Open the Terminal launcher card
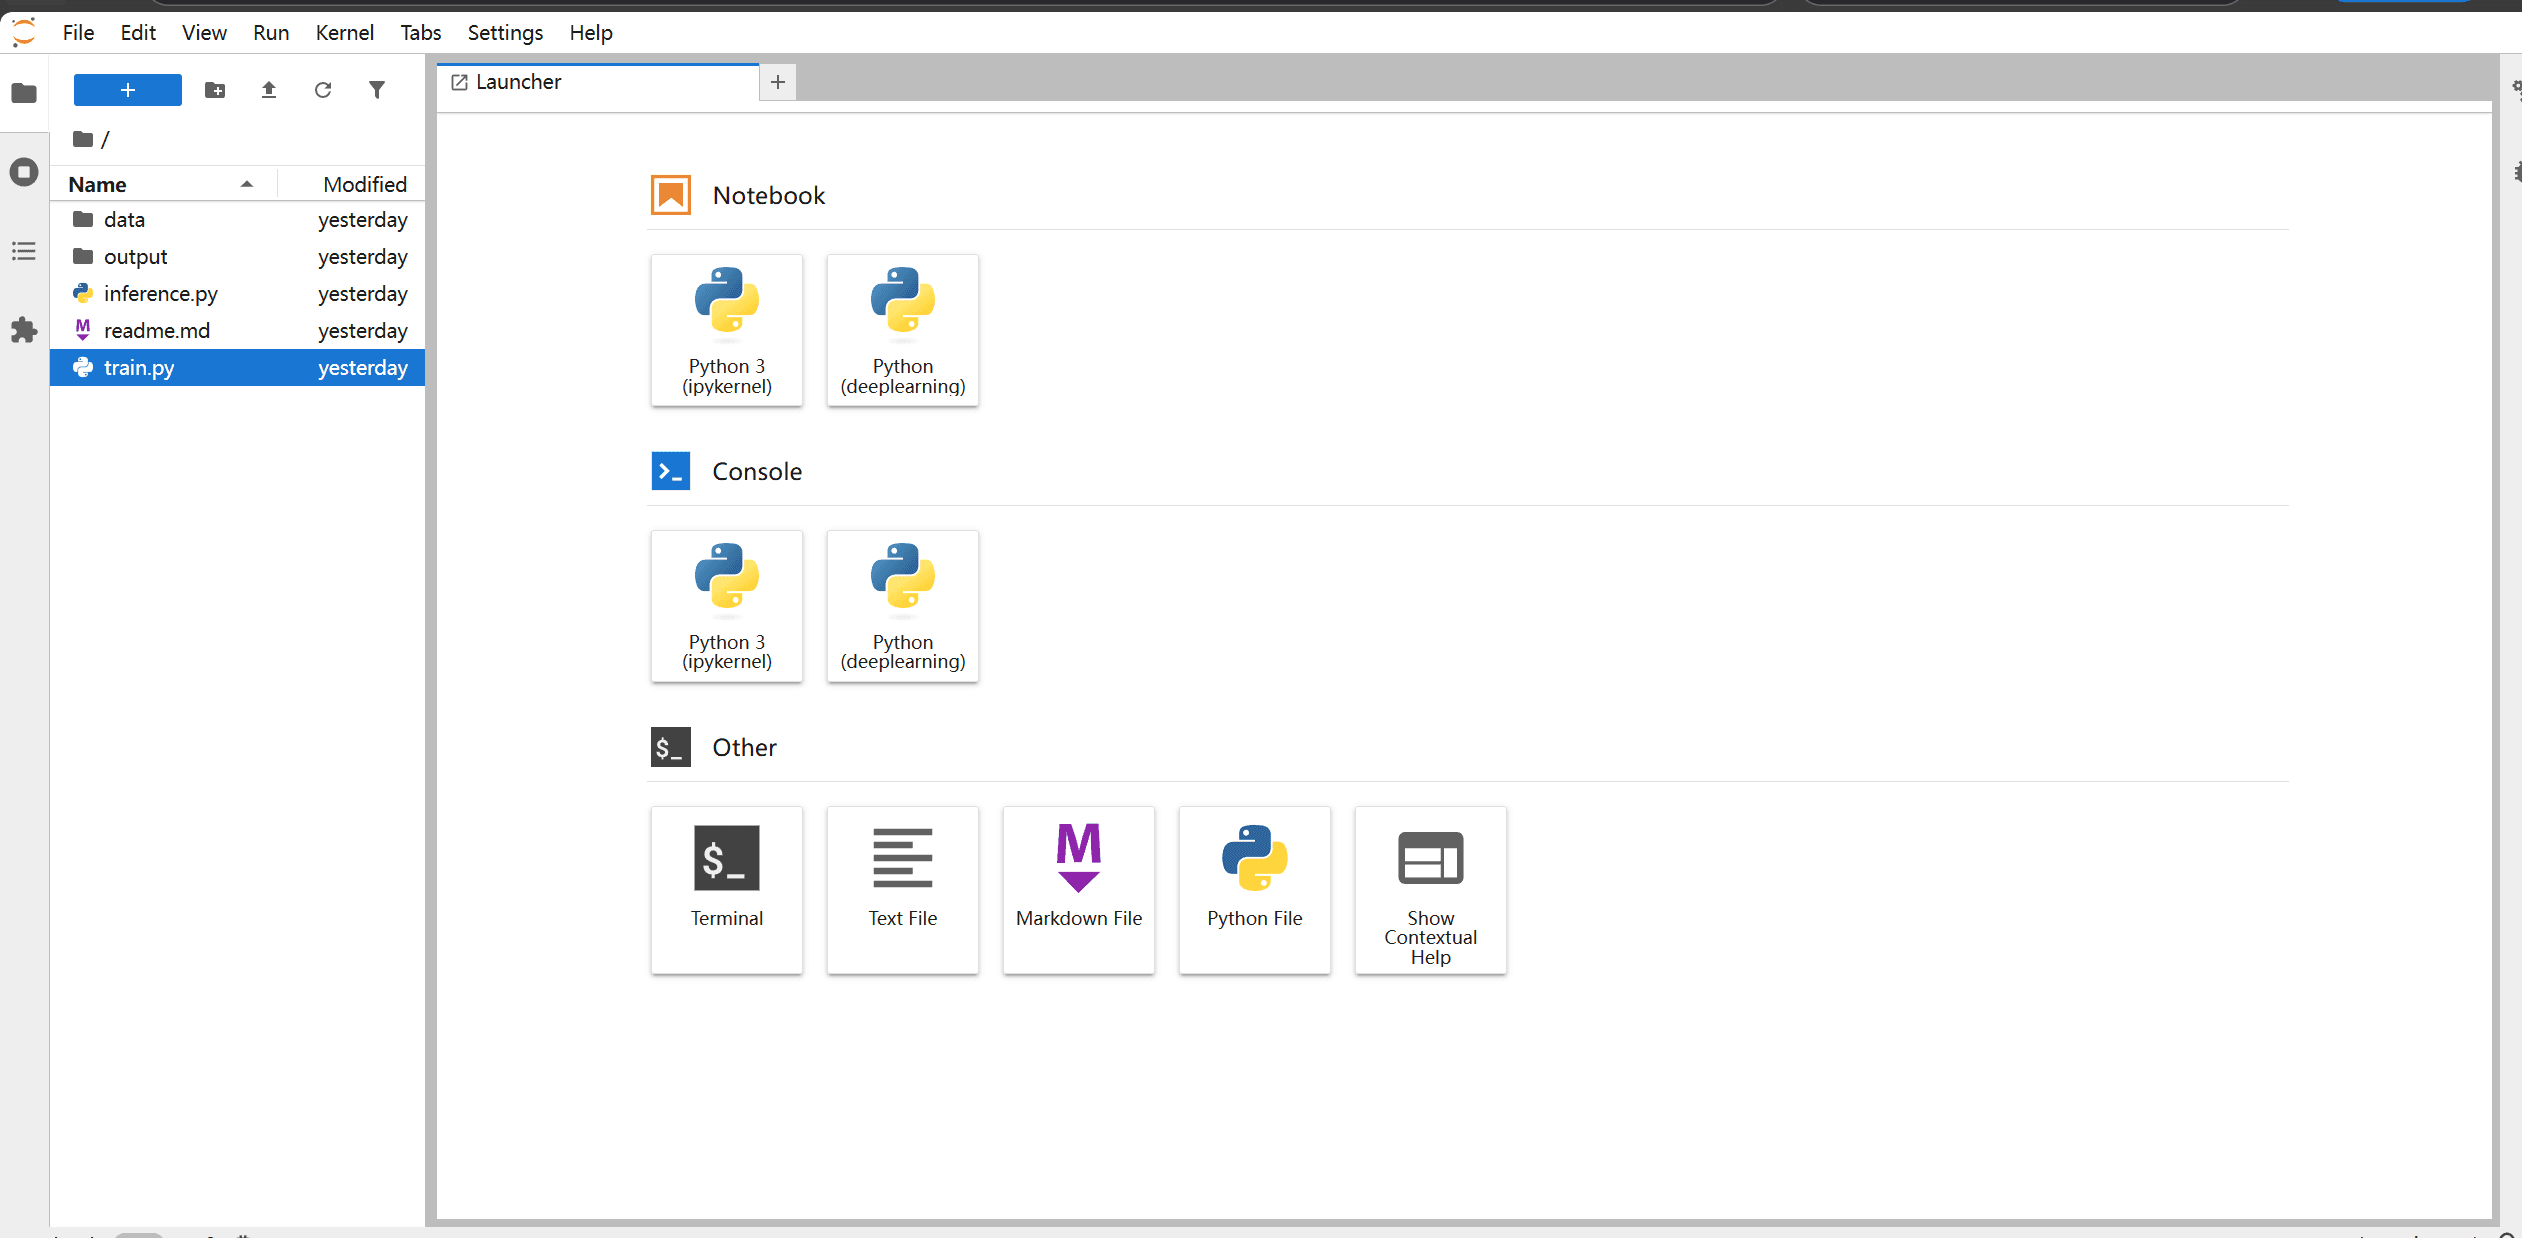Viewport: 2522px width, 1238px height. pos(726,889)
